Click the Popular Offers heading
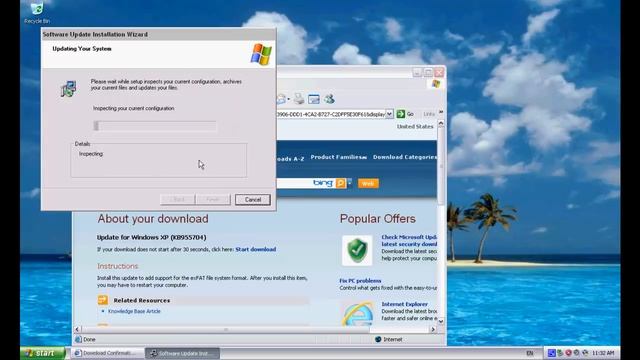Screen dimensions: 640x360 (x=378, y=219)
